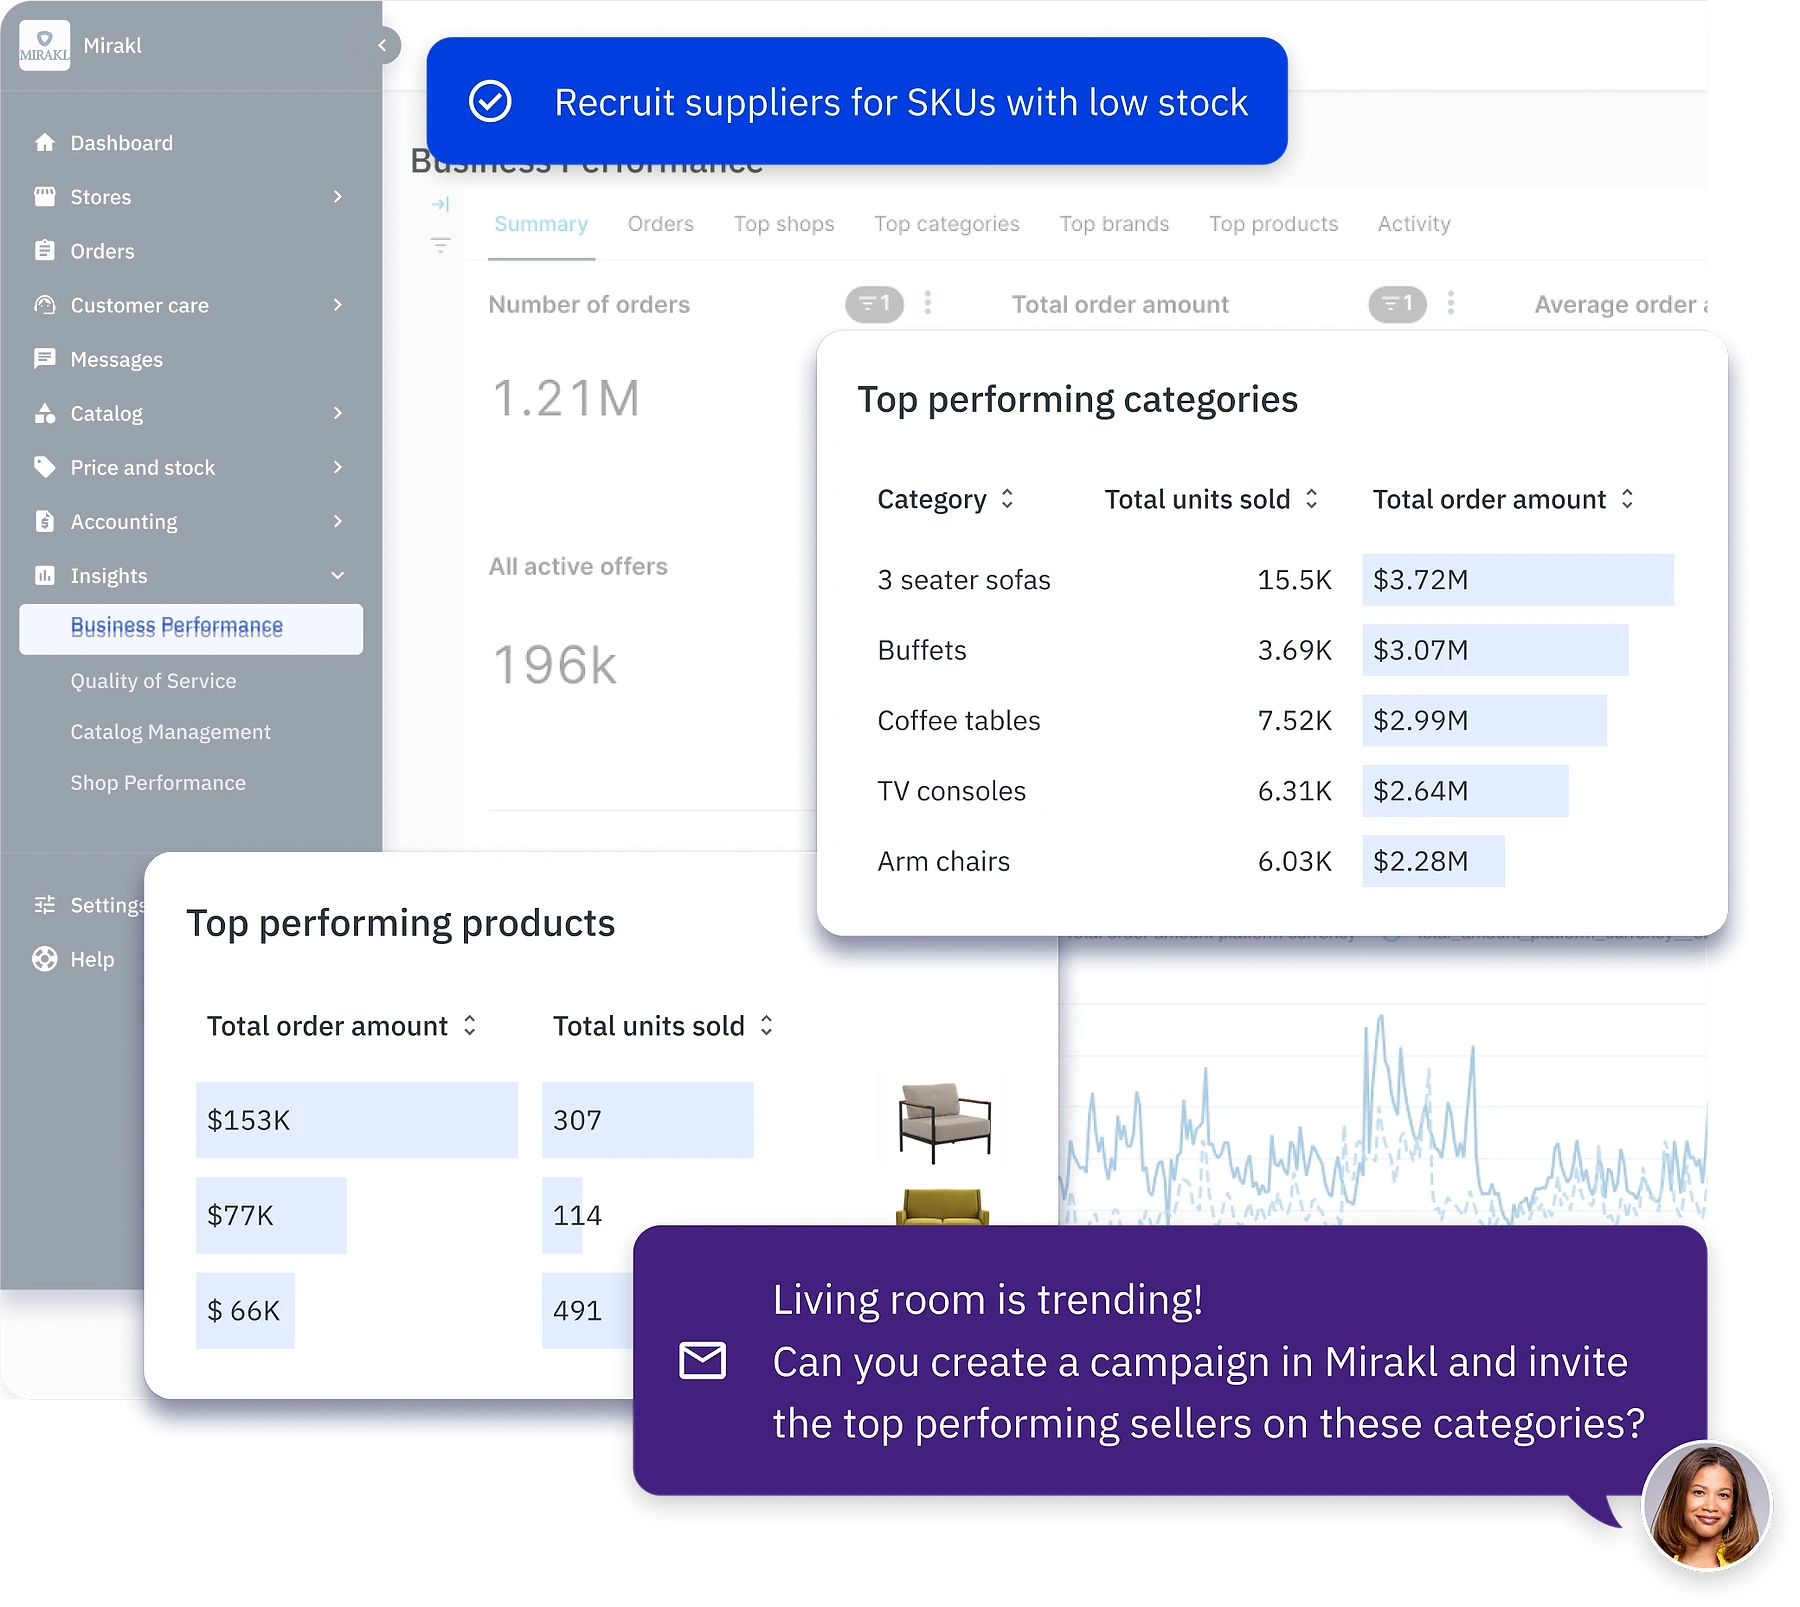Click the $3.72M bar for 3 seater sofas

pos(1518,580)
